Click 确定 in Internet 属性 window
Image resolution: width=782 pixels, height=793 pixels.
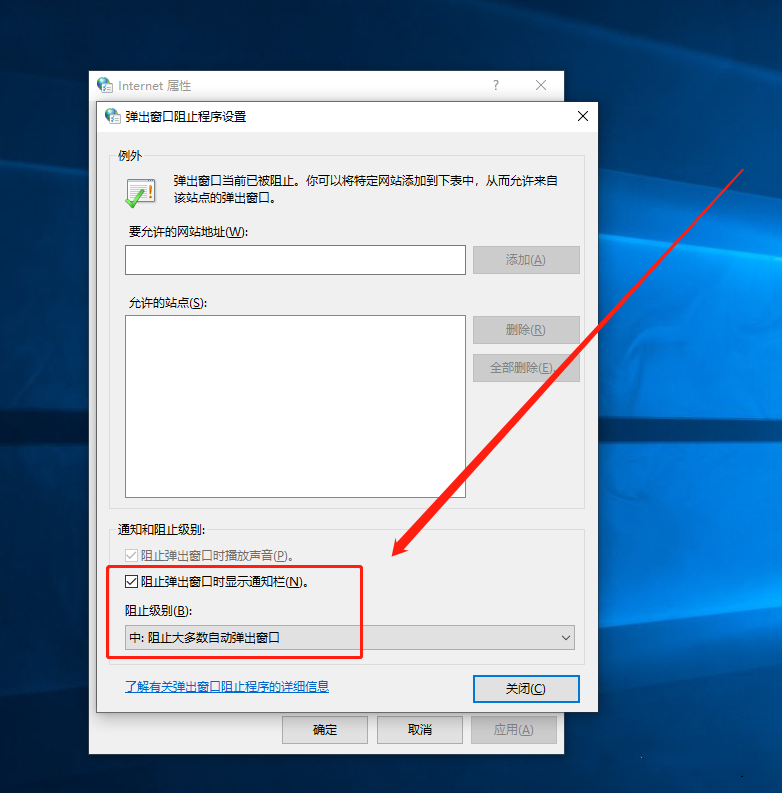coord(325,730)
